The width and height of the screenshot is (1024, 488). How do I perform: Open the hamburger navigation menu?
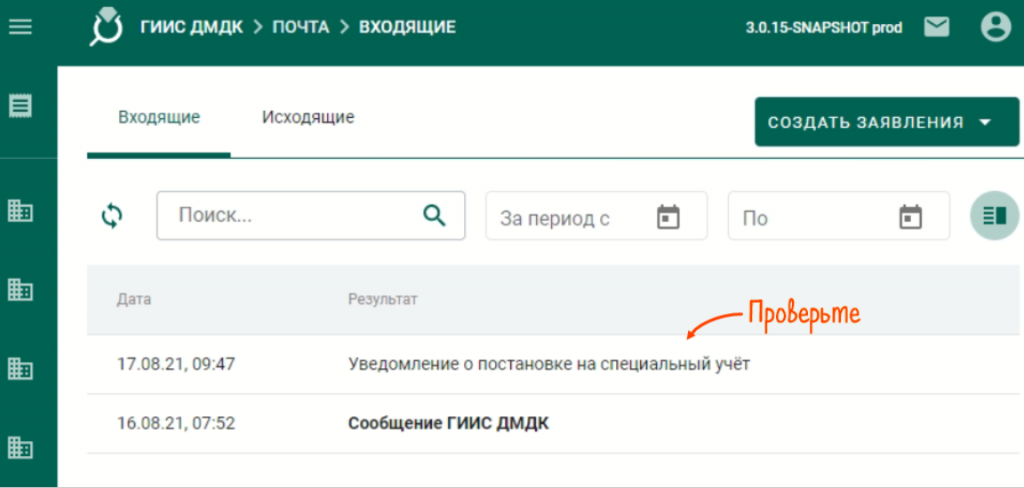[20, 27]
